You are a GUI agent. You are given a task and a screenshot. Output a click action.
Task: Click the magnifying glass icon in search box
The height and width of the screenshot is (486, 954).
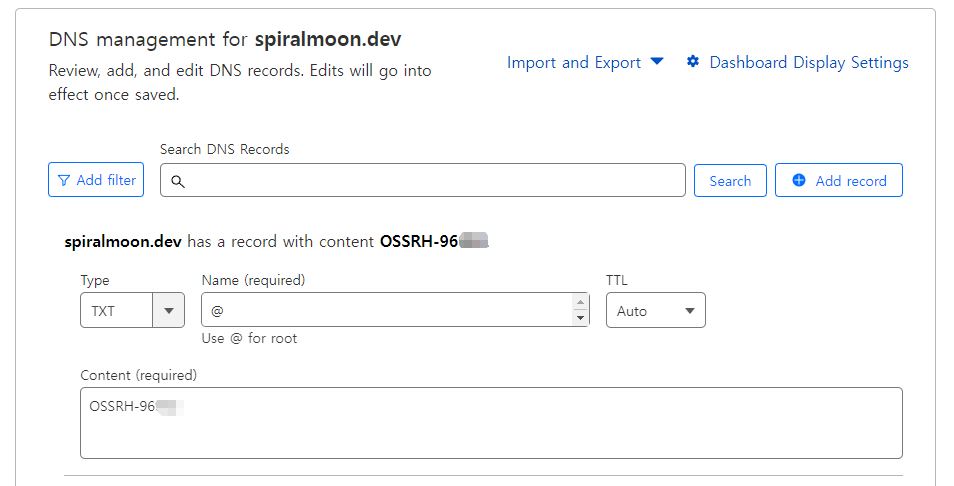tap(178, 181)
